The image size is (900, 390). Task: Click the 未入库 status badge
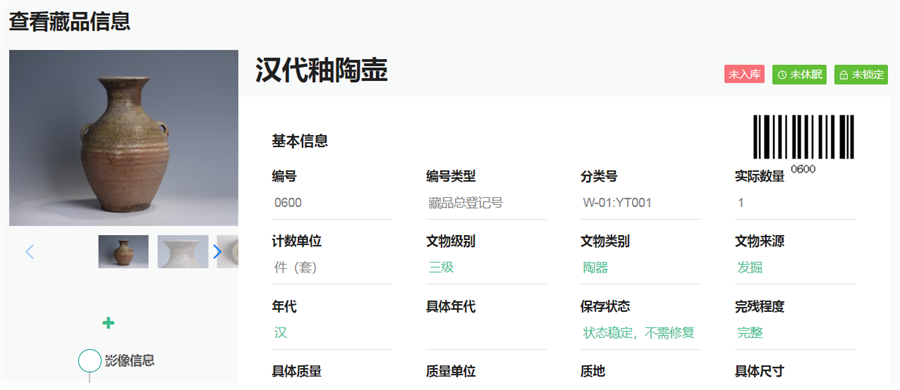click(x=744, y=75)
